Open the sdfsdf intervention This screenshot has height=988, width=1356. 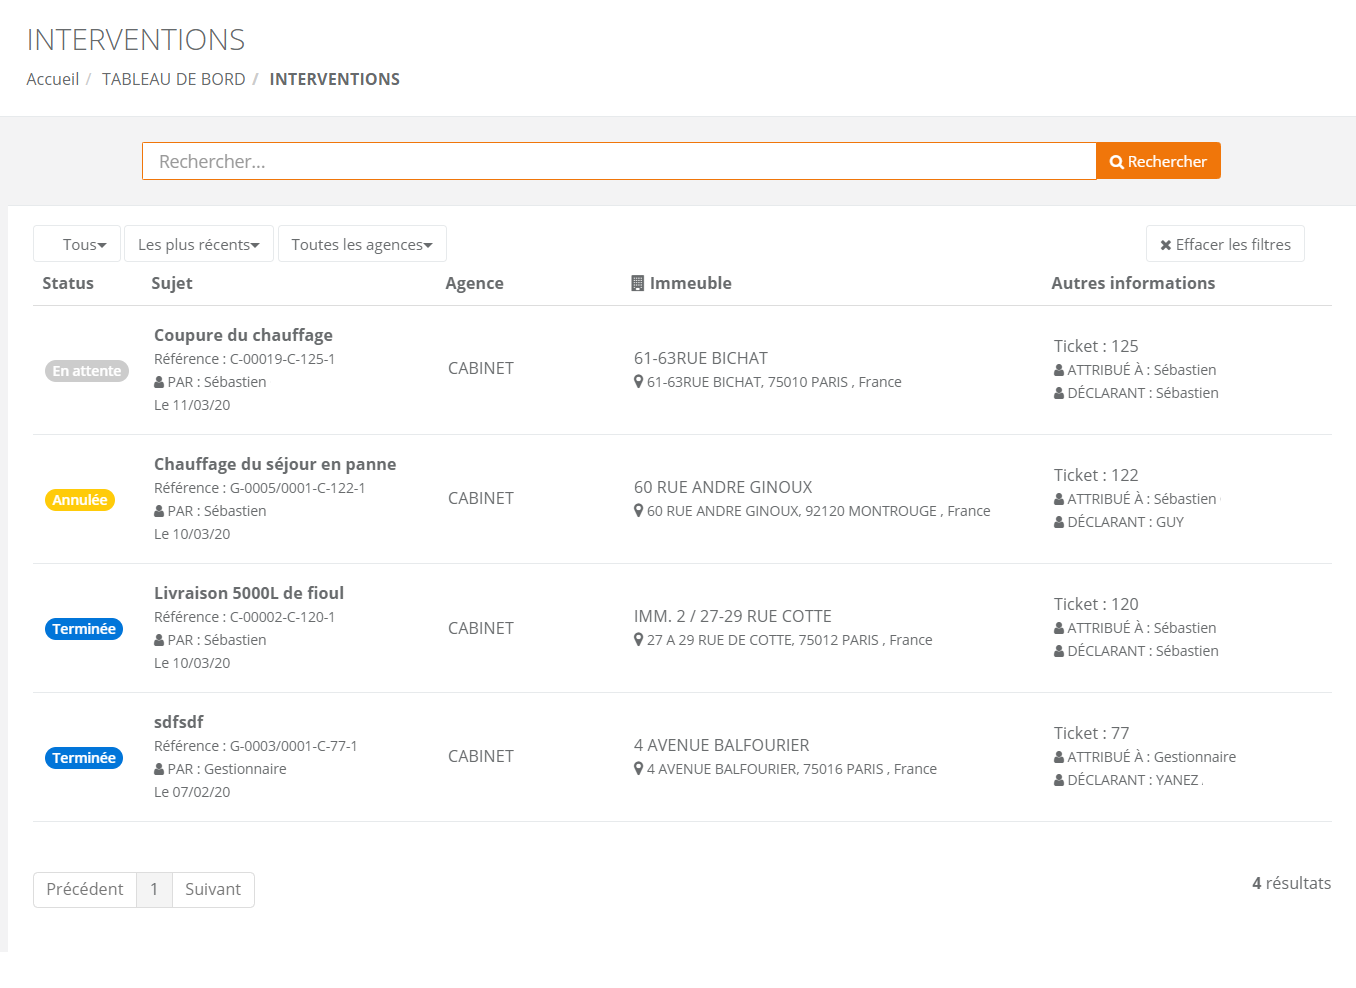[x=179, y=722]
